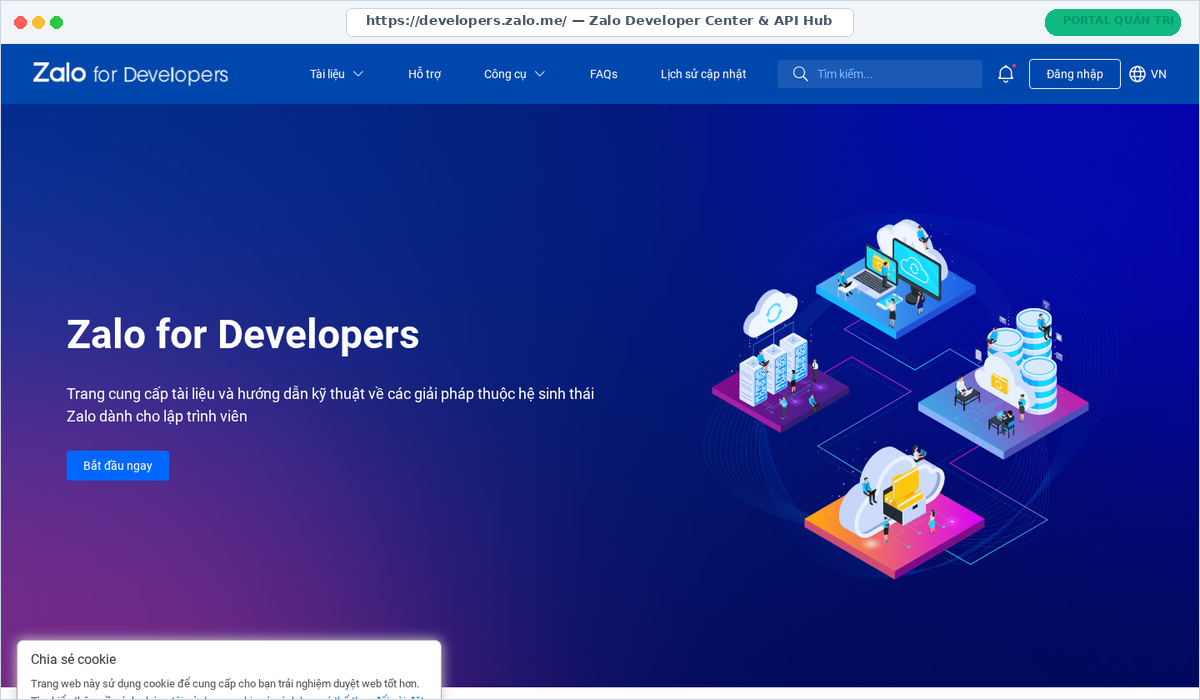Click the search magnifier icon

(800, 74)
